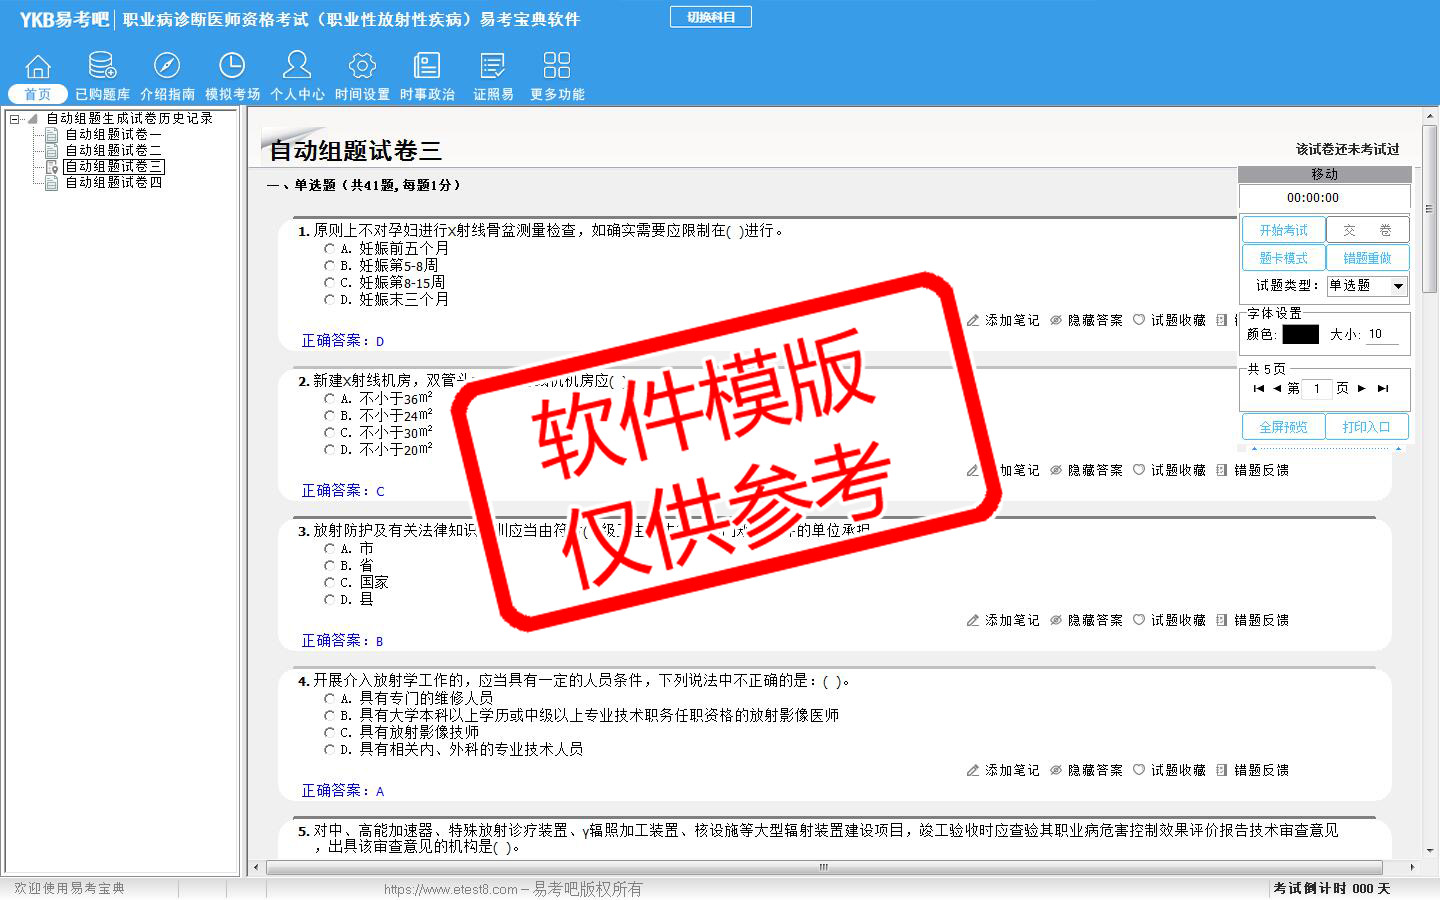Click the font 大小 input field
Screen dimensions: 1440x900
click(x=1383, y=334)
